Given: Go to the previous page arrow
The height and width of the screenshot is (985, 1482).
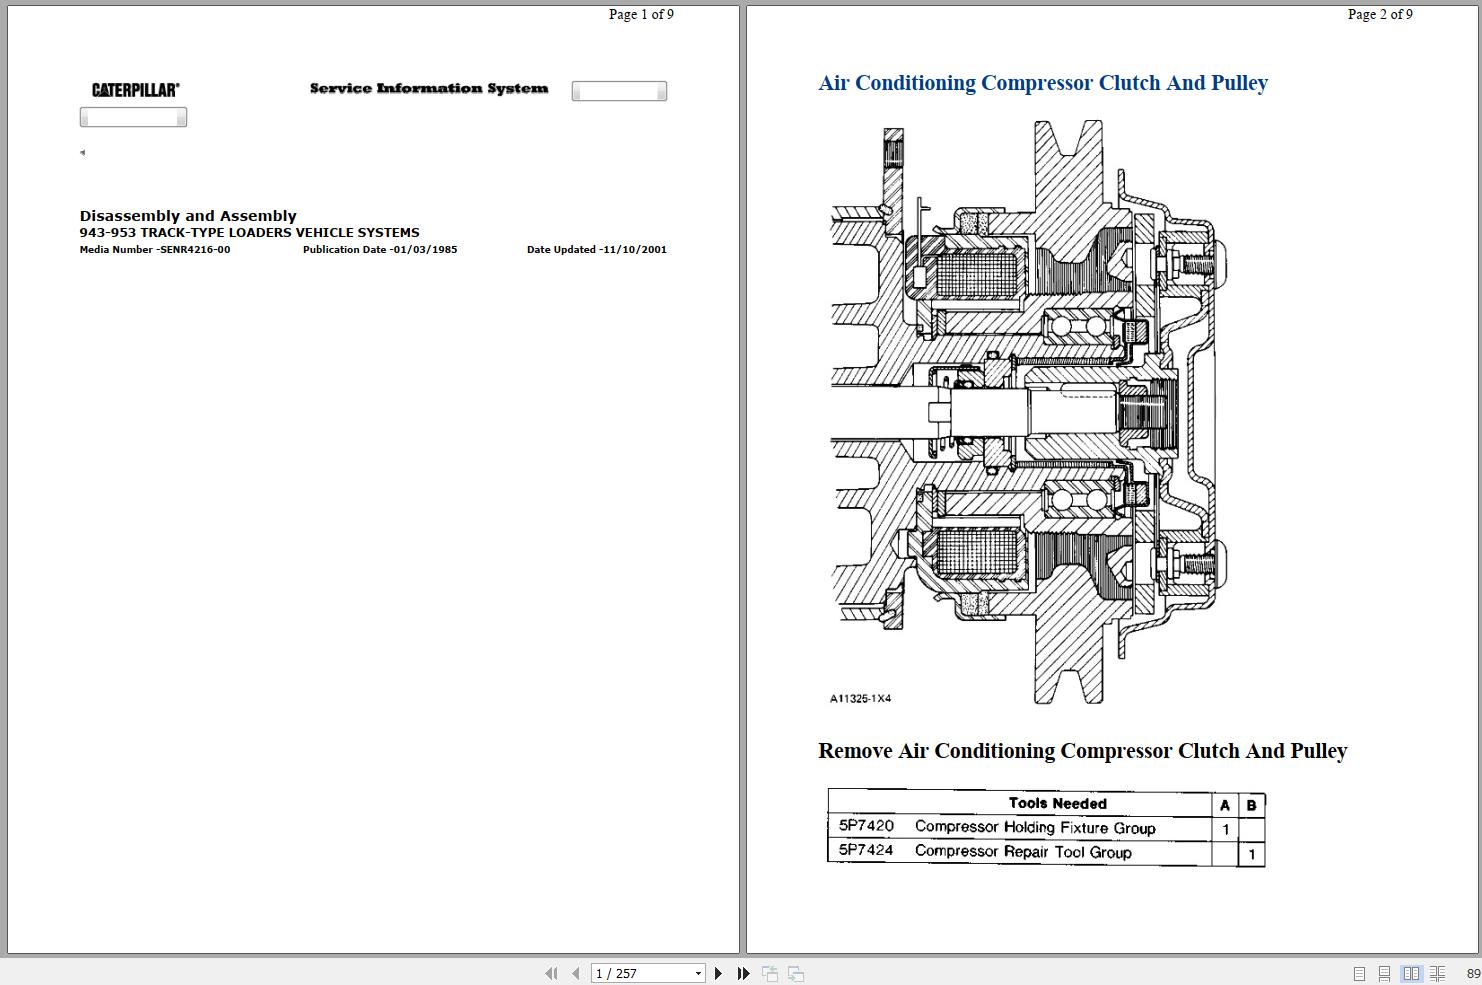Looking at the screenshot, I should [575, 973].
